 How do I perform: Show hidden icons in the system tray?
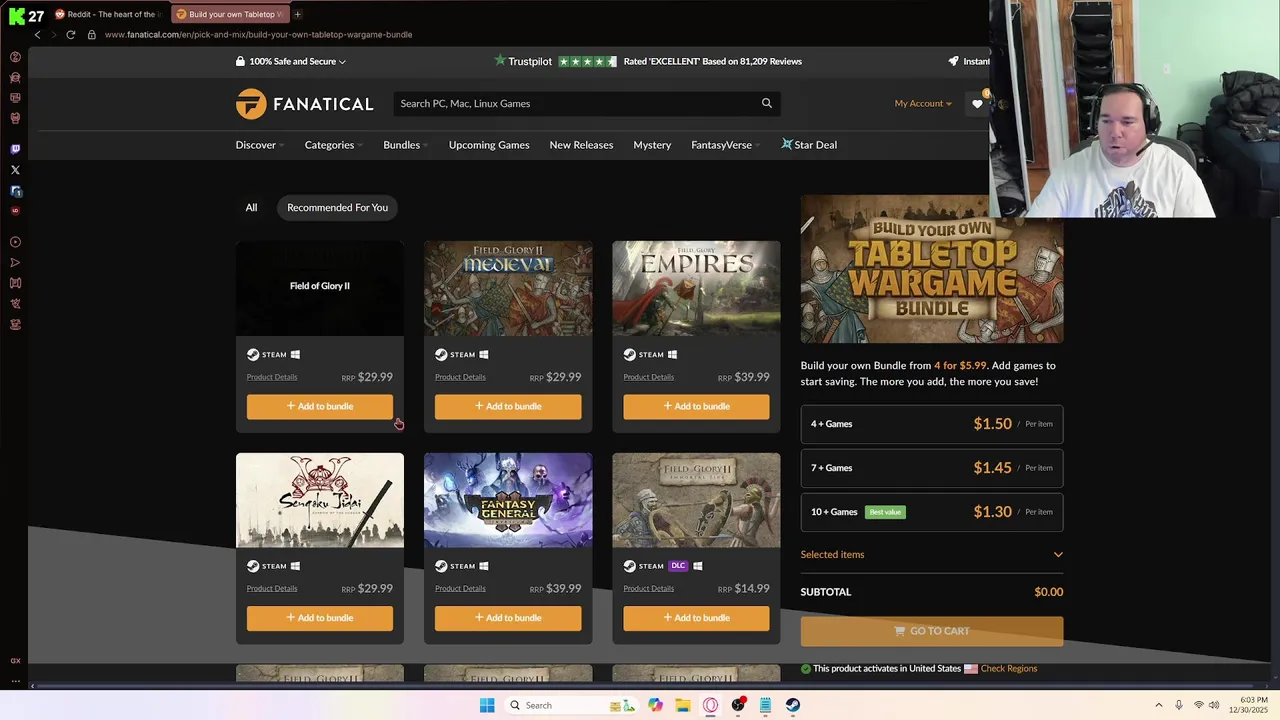[1159, 705]
